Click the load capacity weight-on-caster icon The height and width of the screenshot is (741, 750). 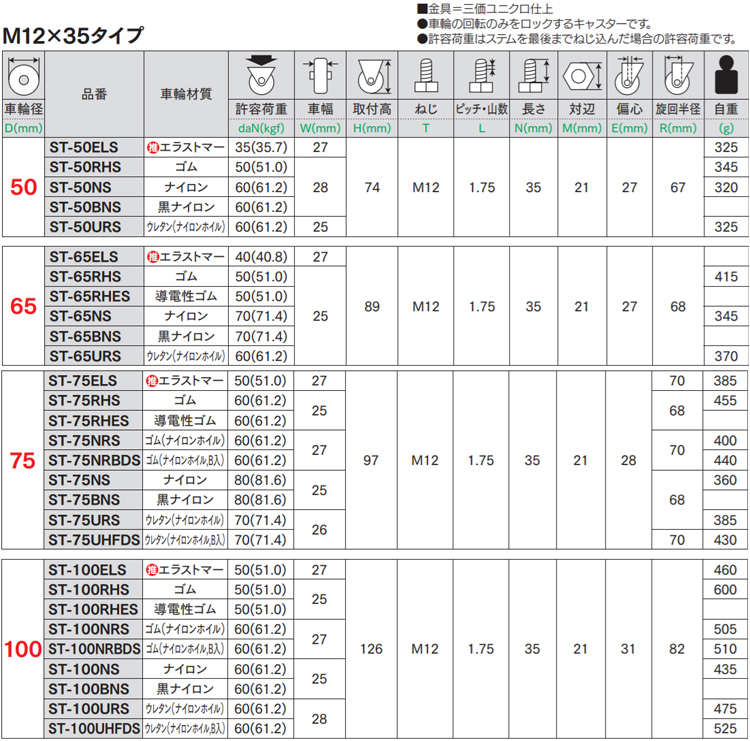pos(261,74)
